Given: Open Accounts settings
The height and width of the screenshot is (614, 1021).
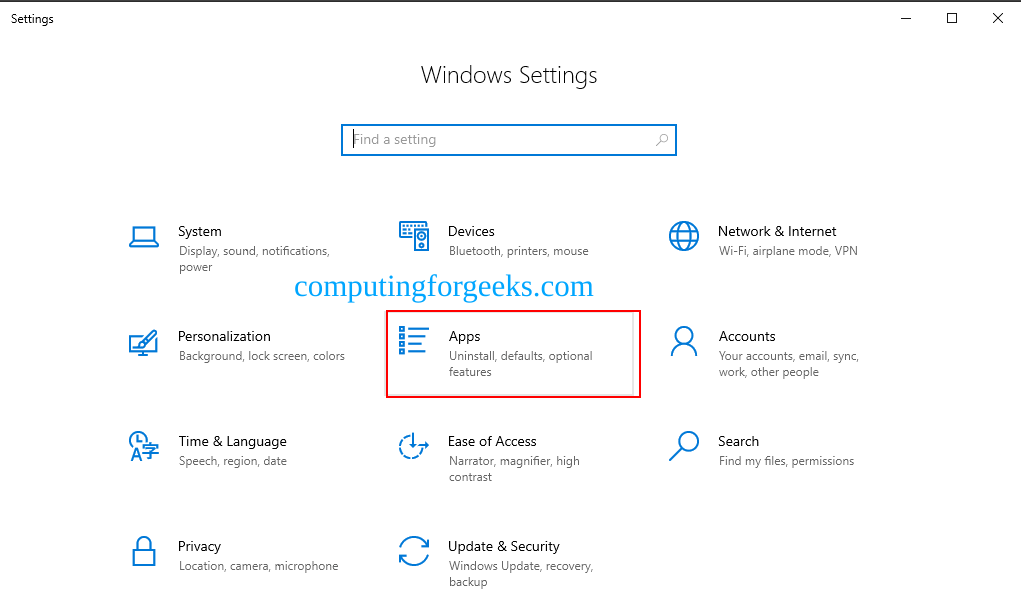Looking at the screenshot, I should click(x=748, y=336).
